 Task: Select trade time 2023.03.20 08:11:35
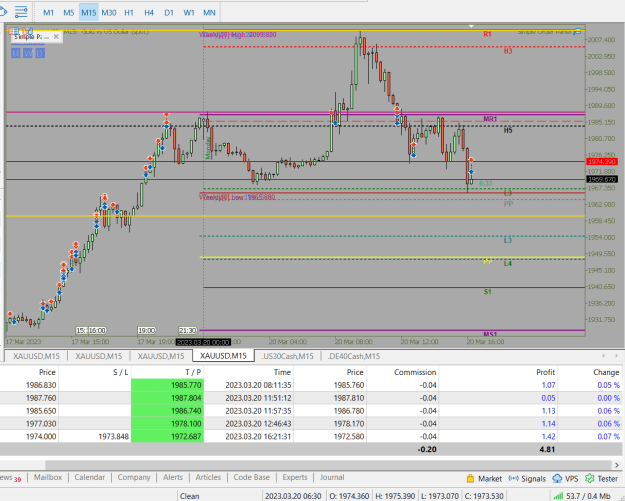(258, 385)
